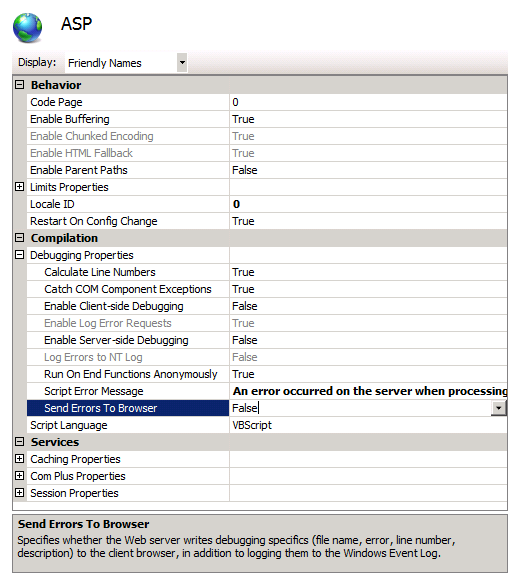Click the Display label
This screenshot has height=585, width=520.
37,62
